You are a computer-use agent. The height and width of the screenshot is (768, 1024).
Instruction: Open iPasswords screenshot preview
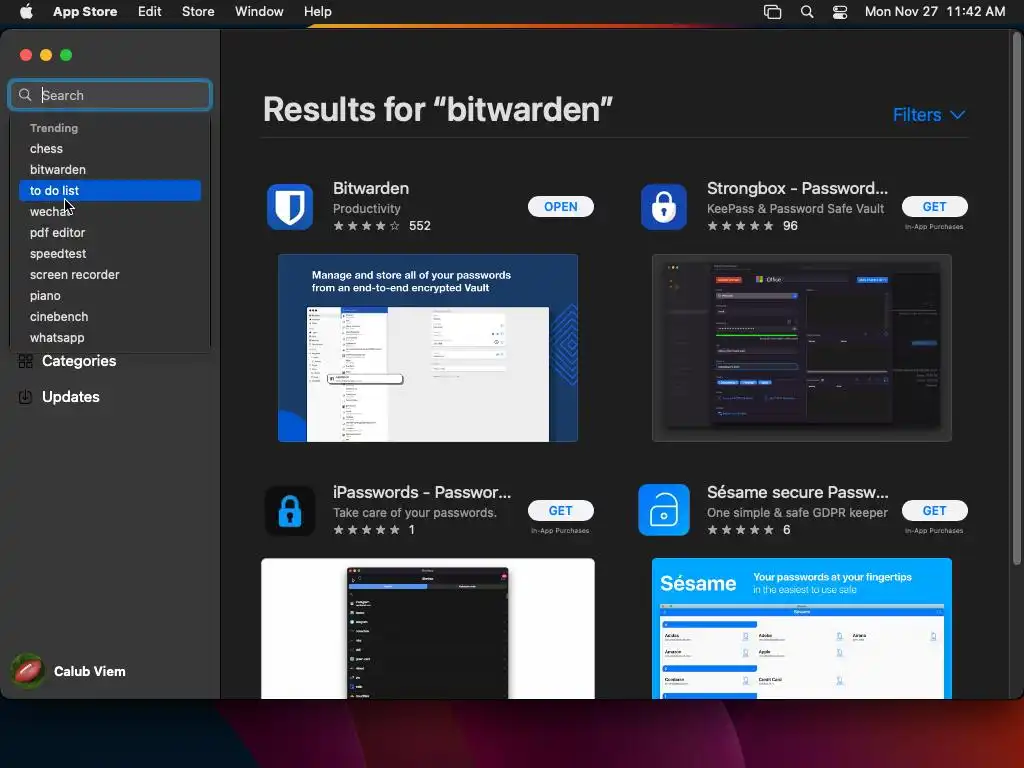point(428,628)
